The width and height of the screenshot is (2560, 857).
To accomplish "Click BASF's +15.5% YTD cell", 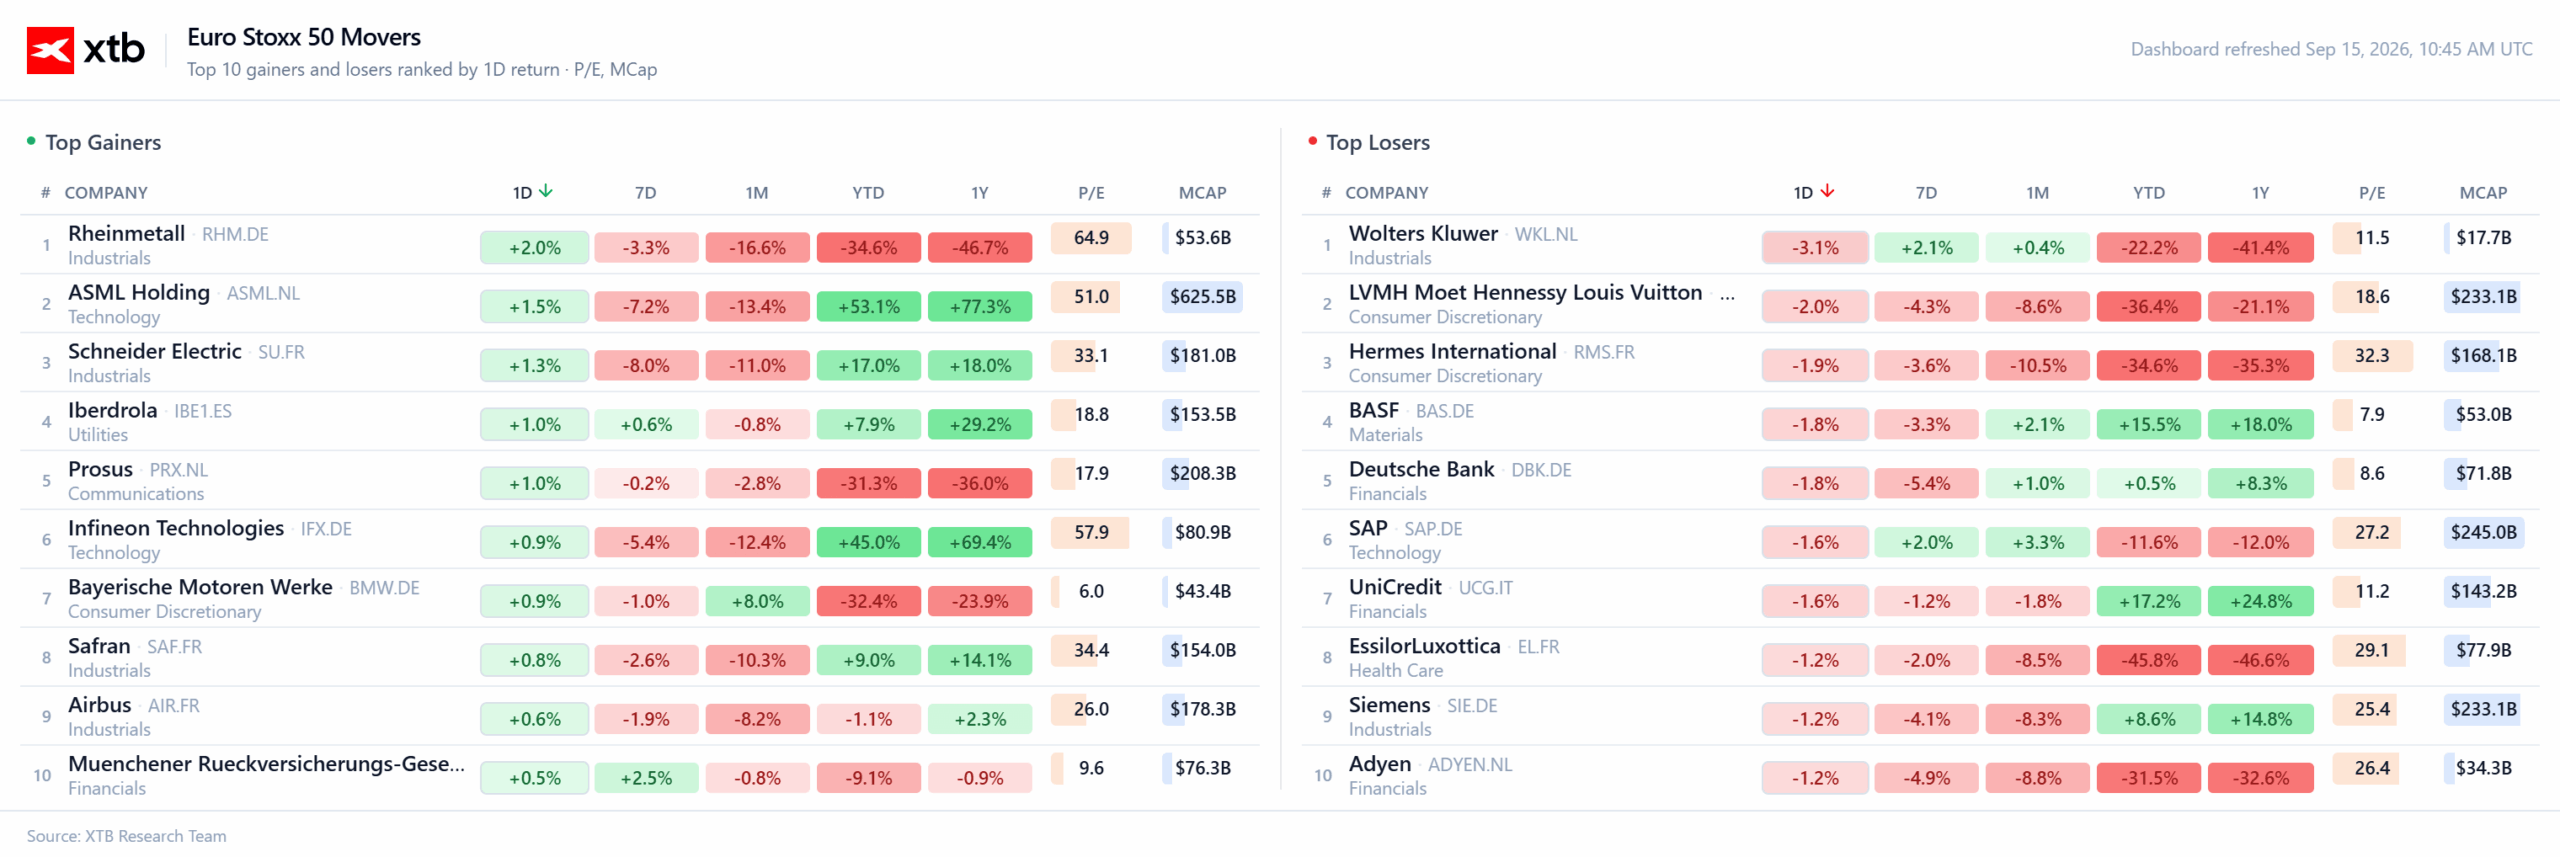I will click(2149, 424).
